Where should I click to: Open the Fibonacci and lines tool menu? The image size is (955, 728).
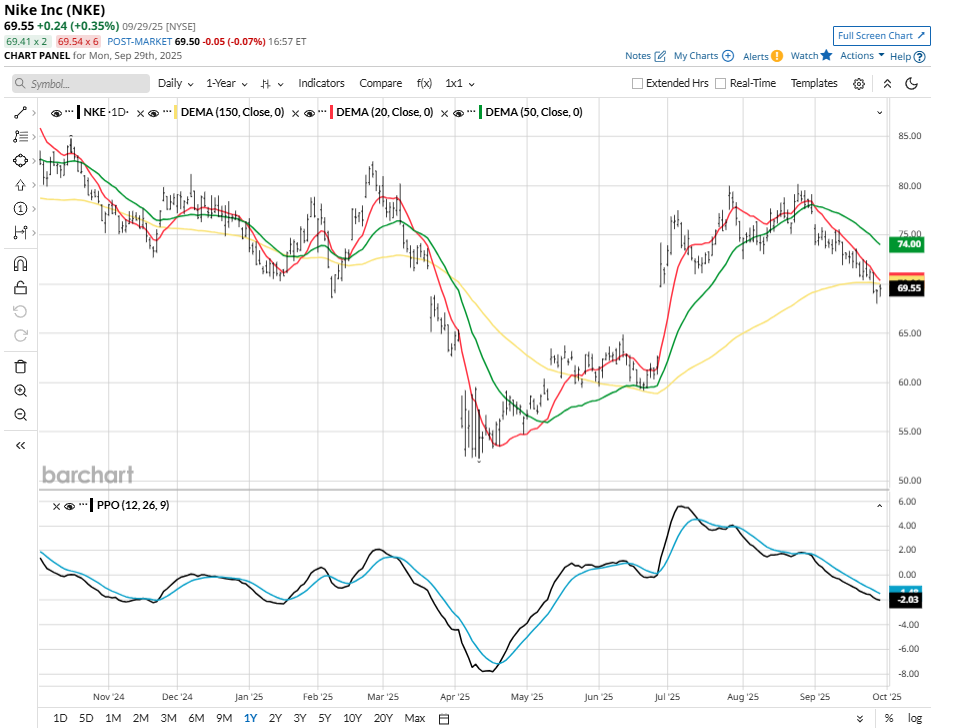point(20,136)
